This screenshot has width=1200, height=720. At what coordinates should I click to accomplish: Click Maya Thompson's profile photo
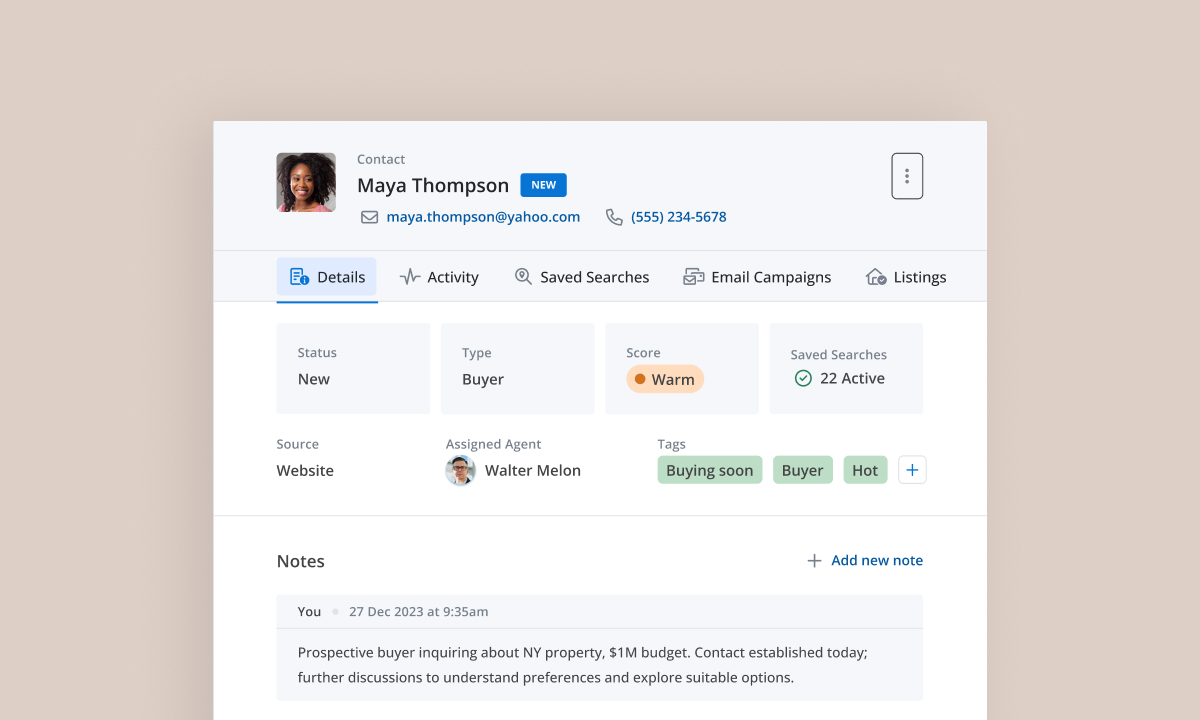306,182
